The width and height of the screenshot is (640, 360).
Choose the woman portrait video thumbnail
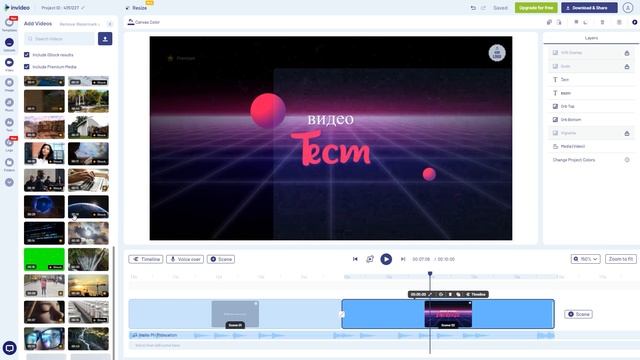point(44,153)
